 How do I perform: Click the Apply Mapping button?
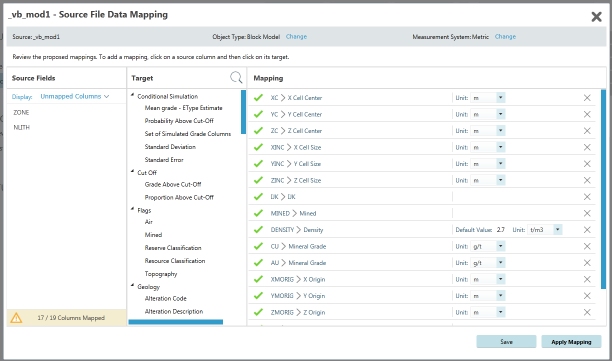click(571, 341)
